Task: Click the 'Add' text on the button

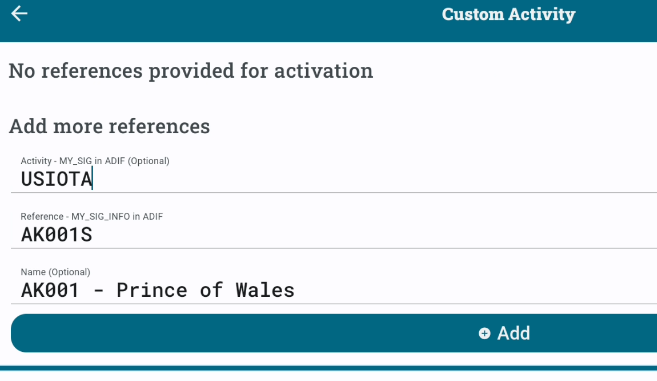Action: click(513, 334)
